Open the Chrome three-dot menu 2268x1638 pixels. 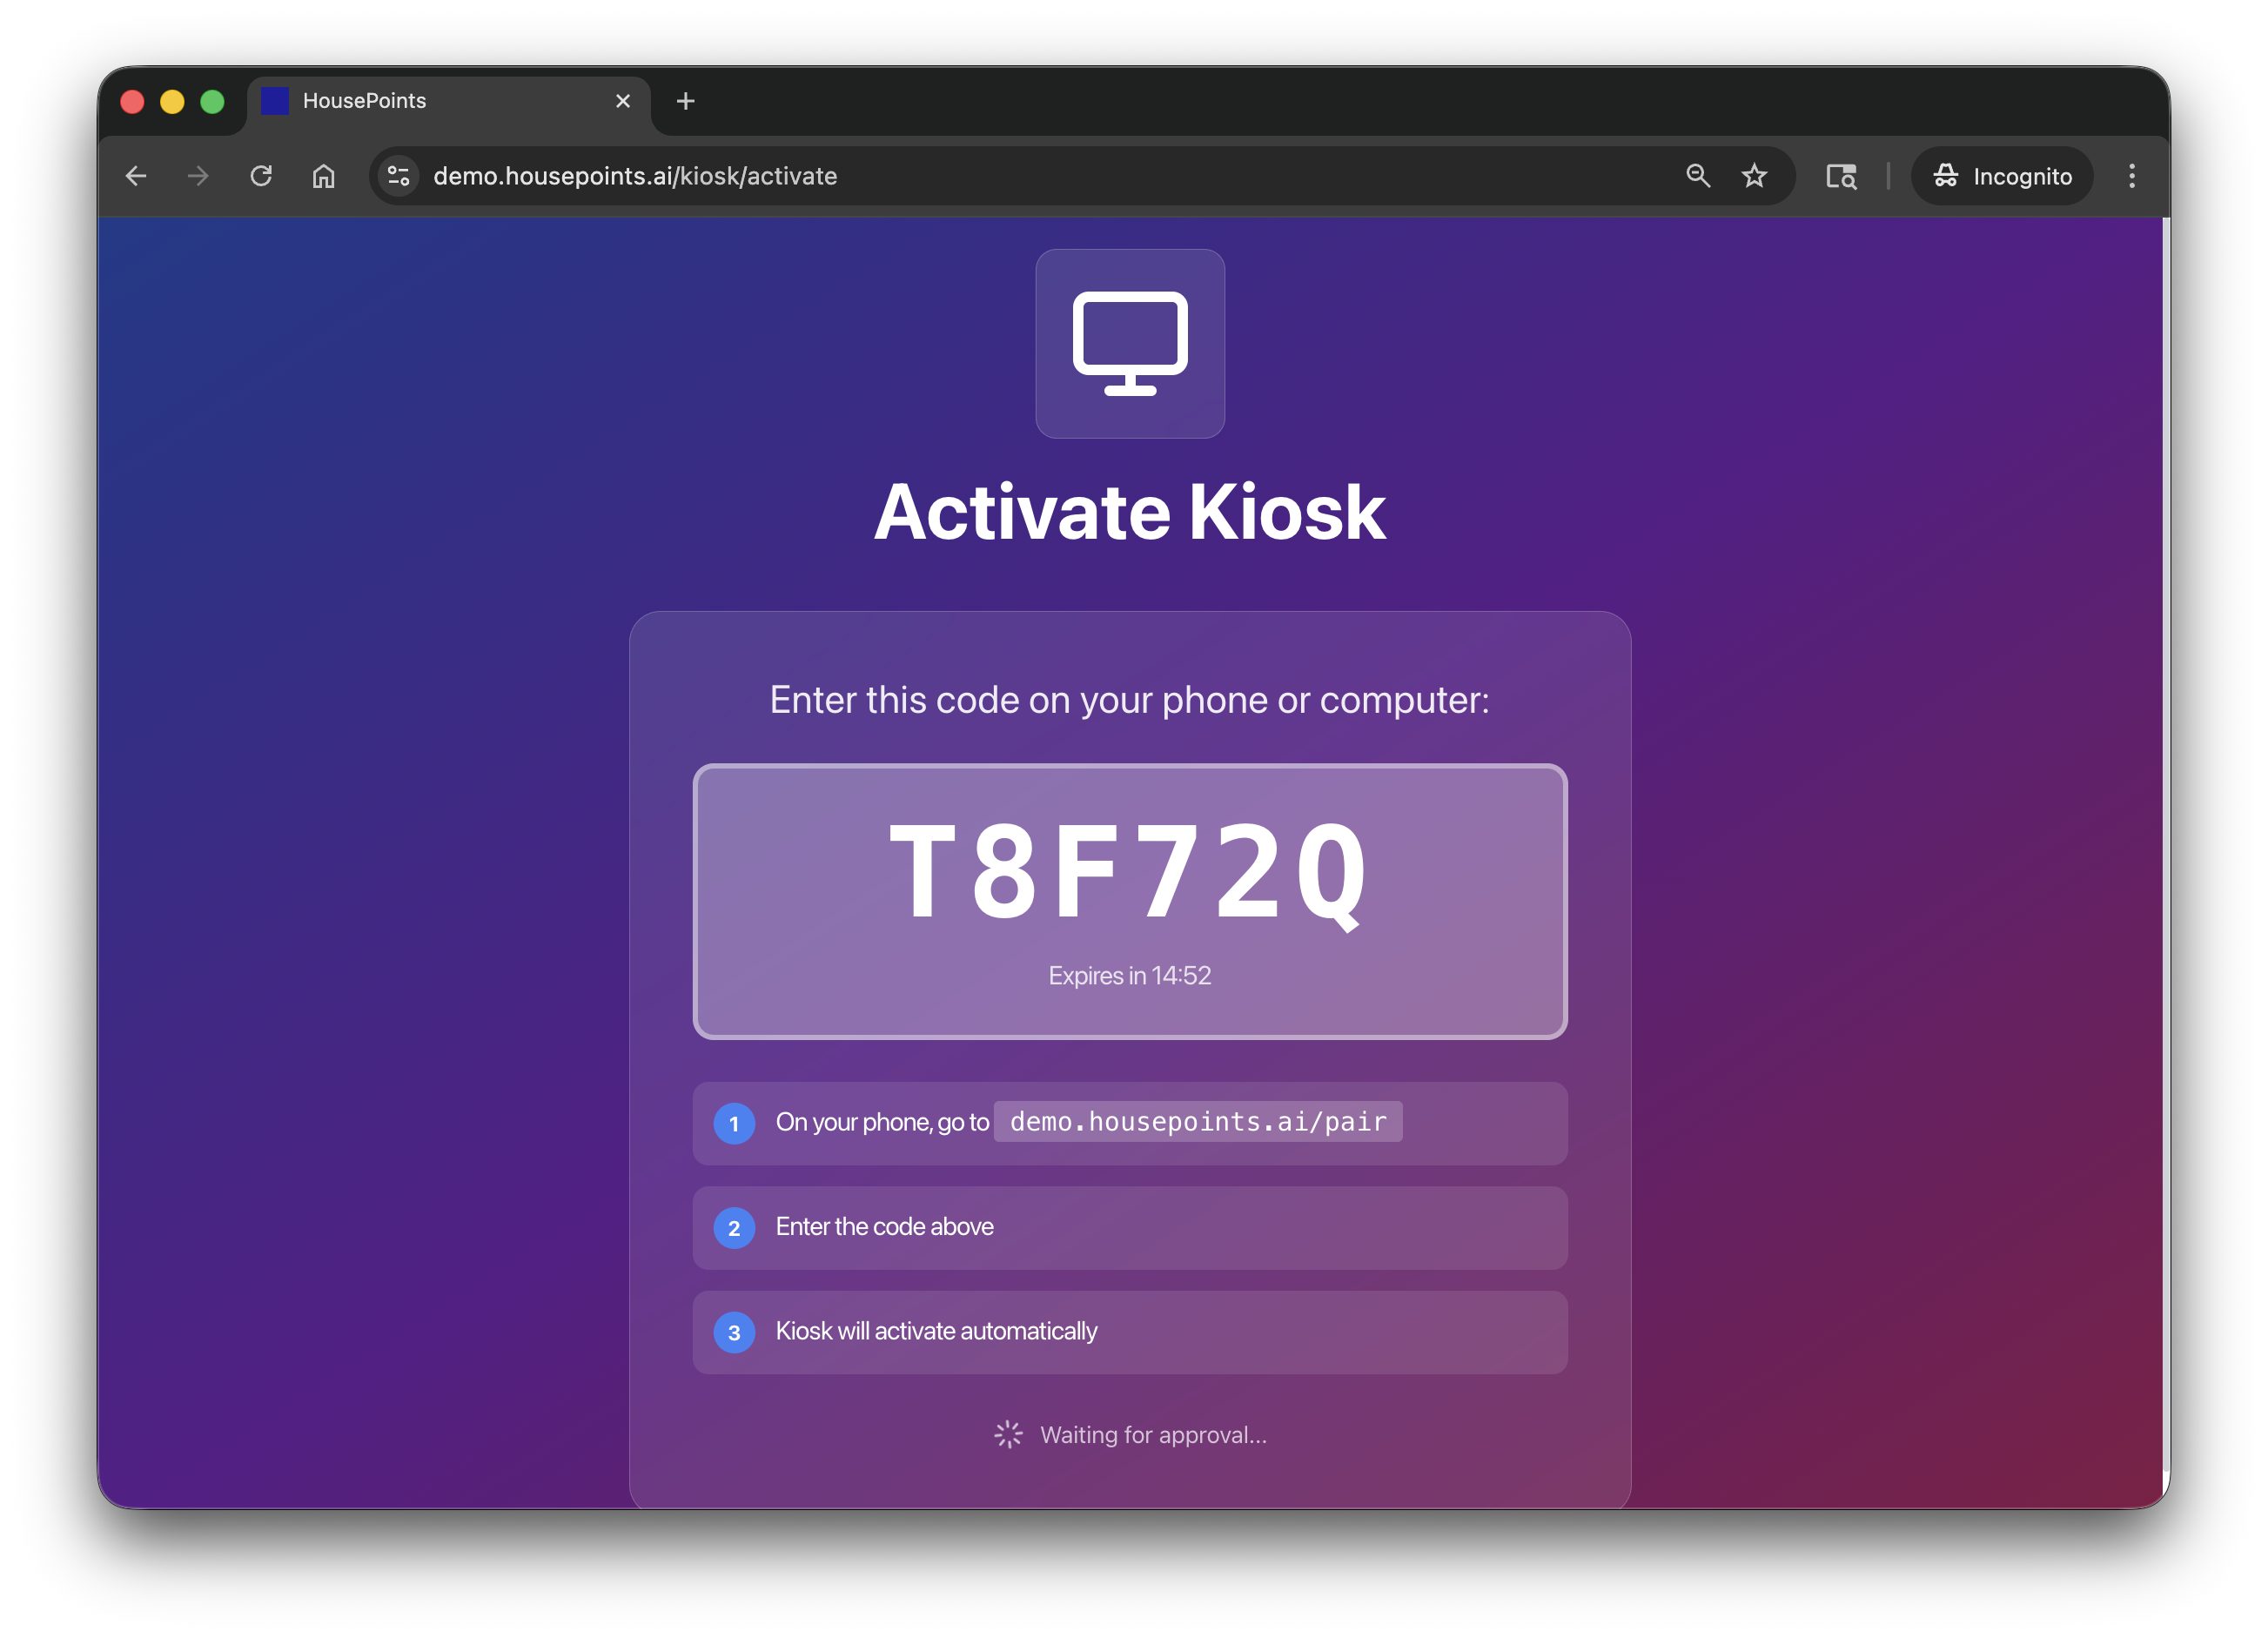[x=2132, y=176]
